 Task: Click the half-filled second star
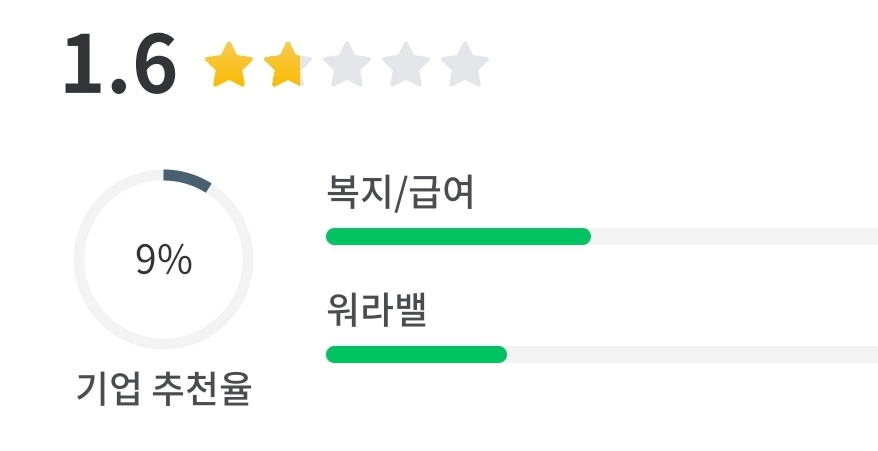click(x=285, y=66)
